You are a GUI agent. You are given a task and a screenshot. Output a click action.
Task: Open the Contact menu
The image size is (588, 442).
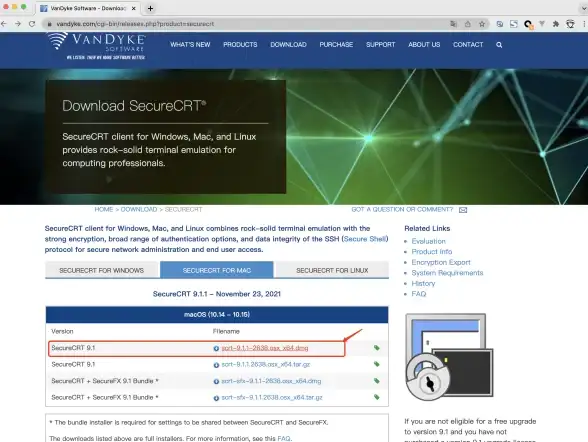pyautogui.click(x=468, y=45)
